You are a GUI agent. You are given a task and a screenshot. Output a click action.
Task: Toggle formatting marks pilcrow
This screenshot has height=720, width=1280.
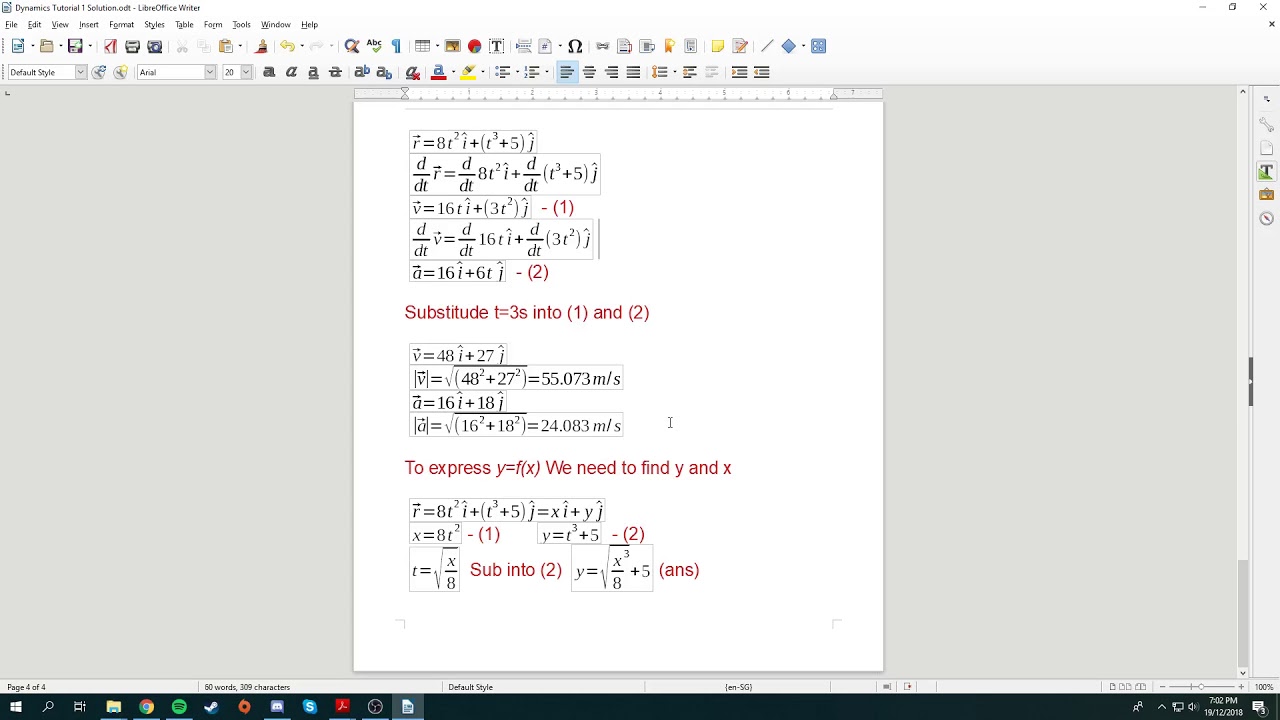click(x=396, y=46)
